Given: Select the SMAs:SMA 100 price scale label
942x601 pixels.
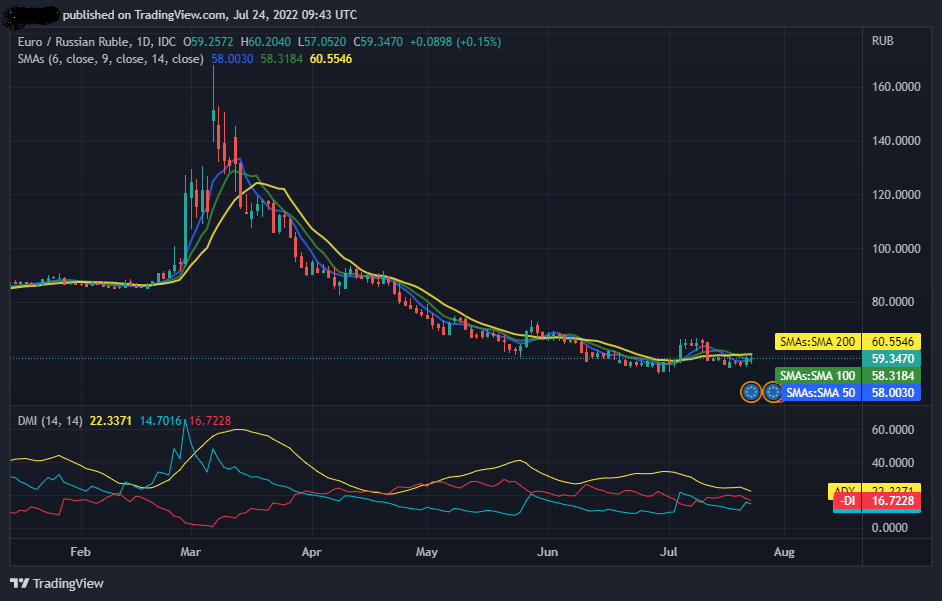Looking at the screenshot, I should (818, 376).
